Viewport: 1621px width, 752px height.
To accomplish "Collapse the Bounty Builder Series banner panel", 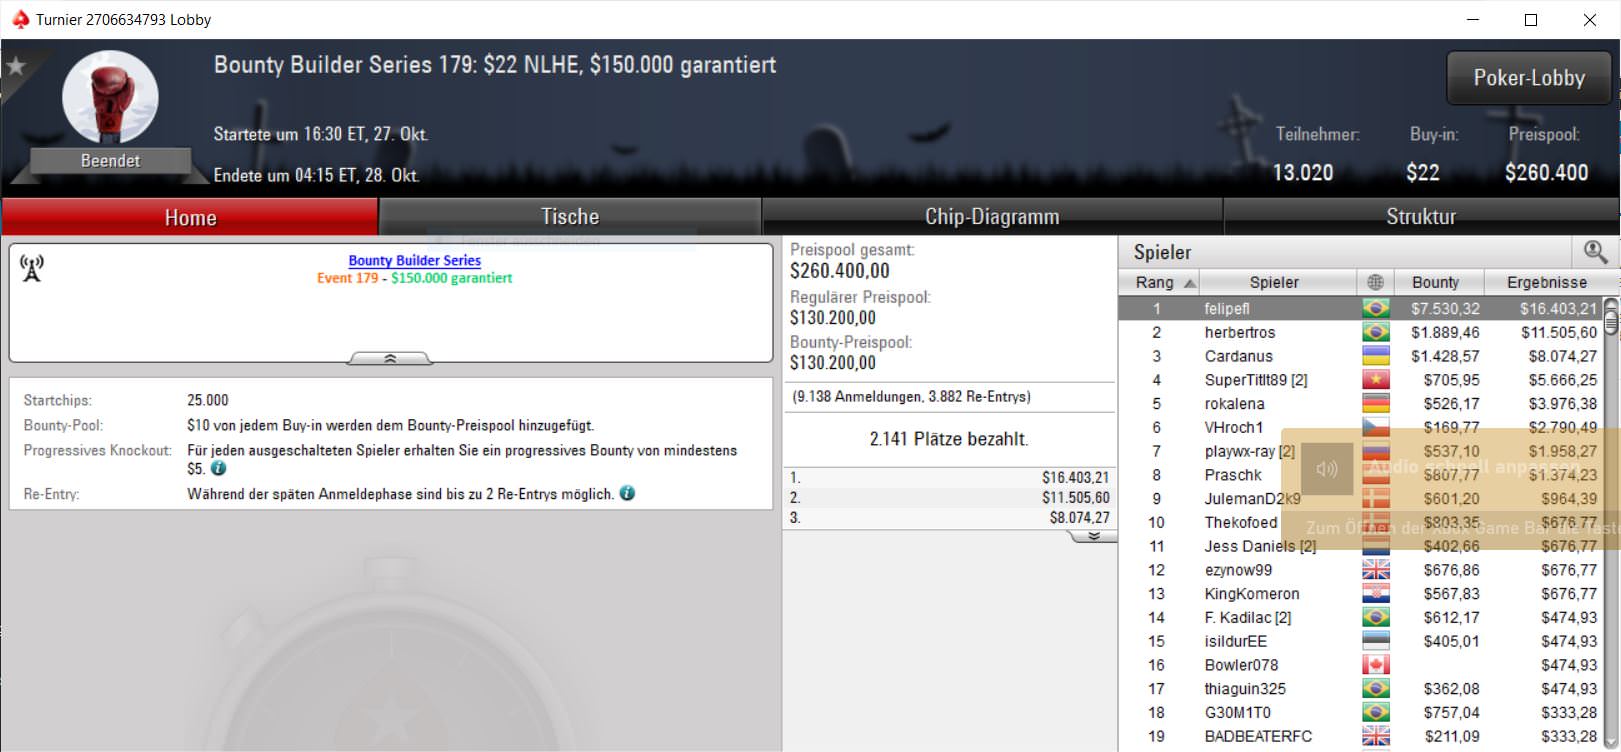I will pos(390,358).
